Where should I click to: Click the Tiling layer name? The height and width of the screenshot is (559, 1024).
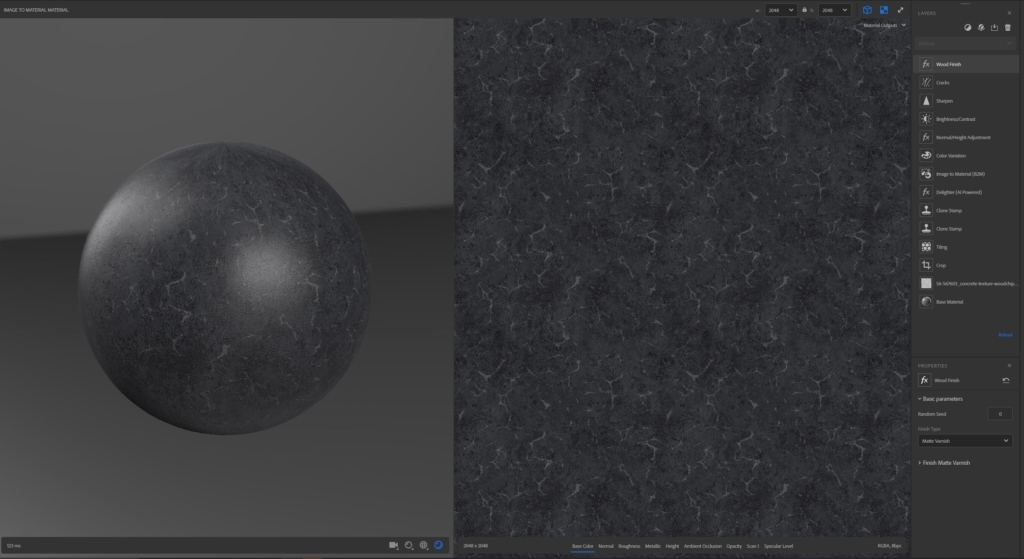(941, 247)
